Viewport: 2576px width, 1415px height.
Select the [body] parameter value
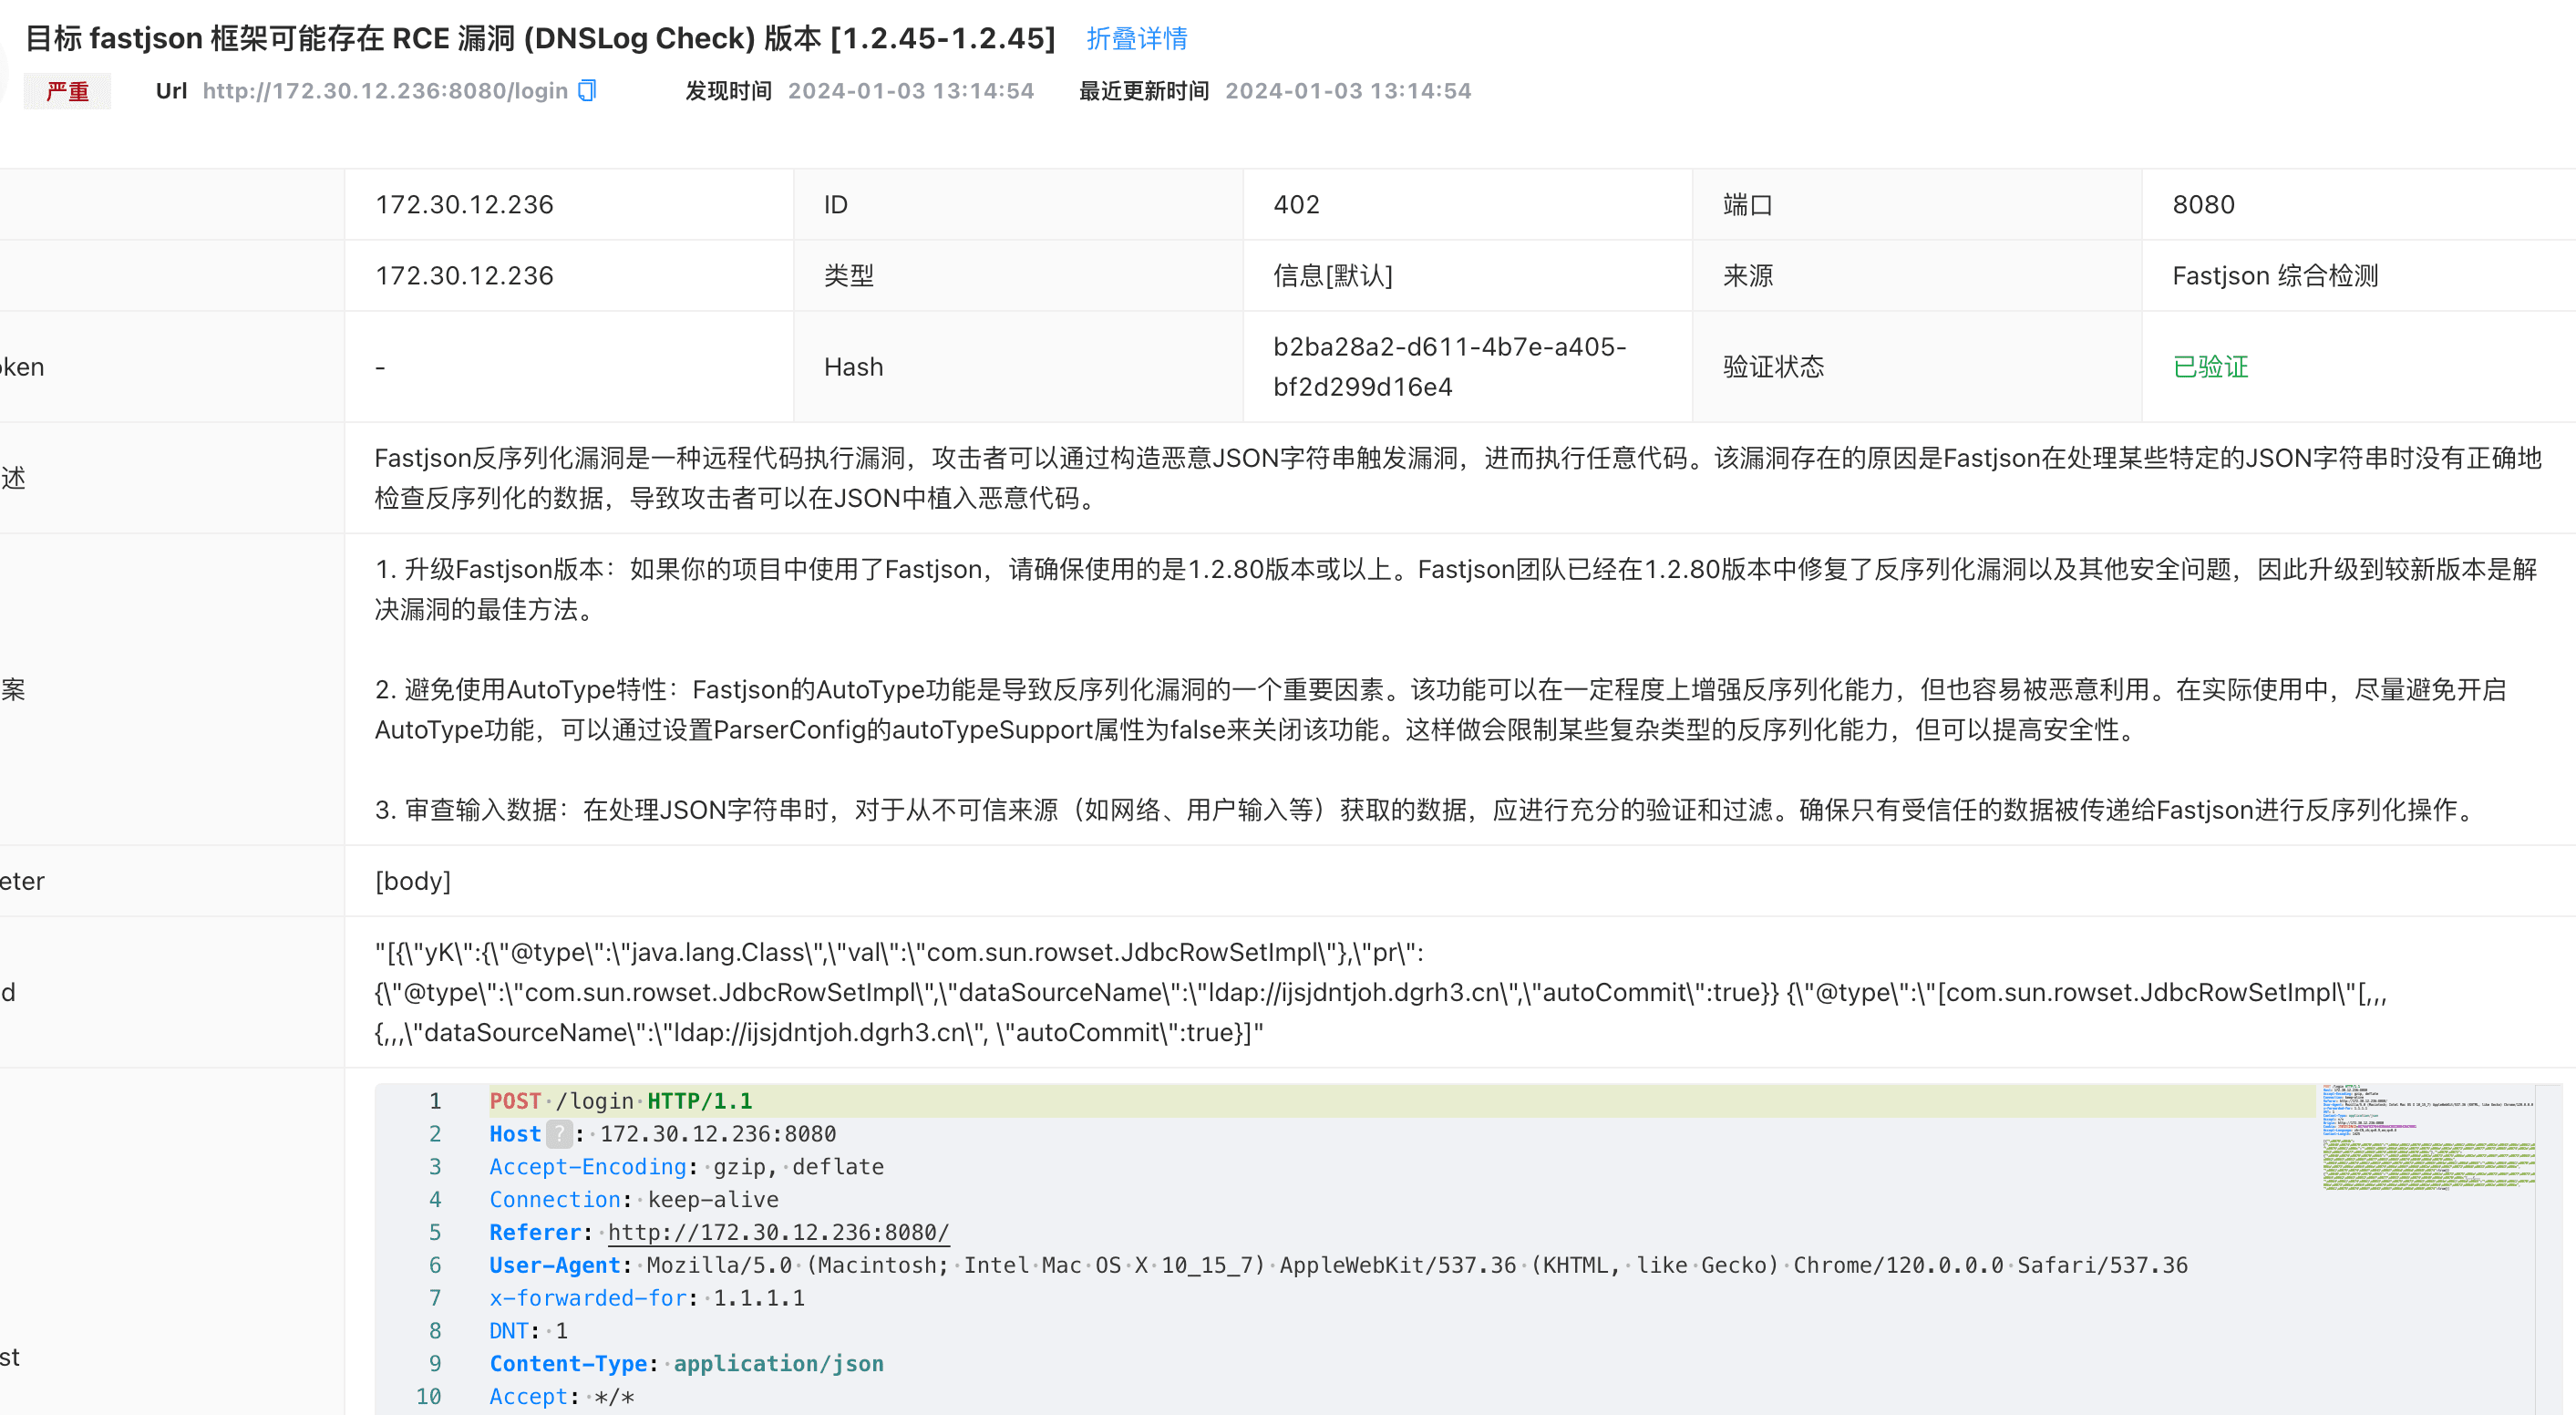[412, 881]
